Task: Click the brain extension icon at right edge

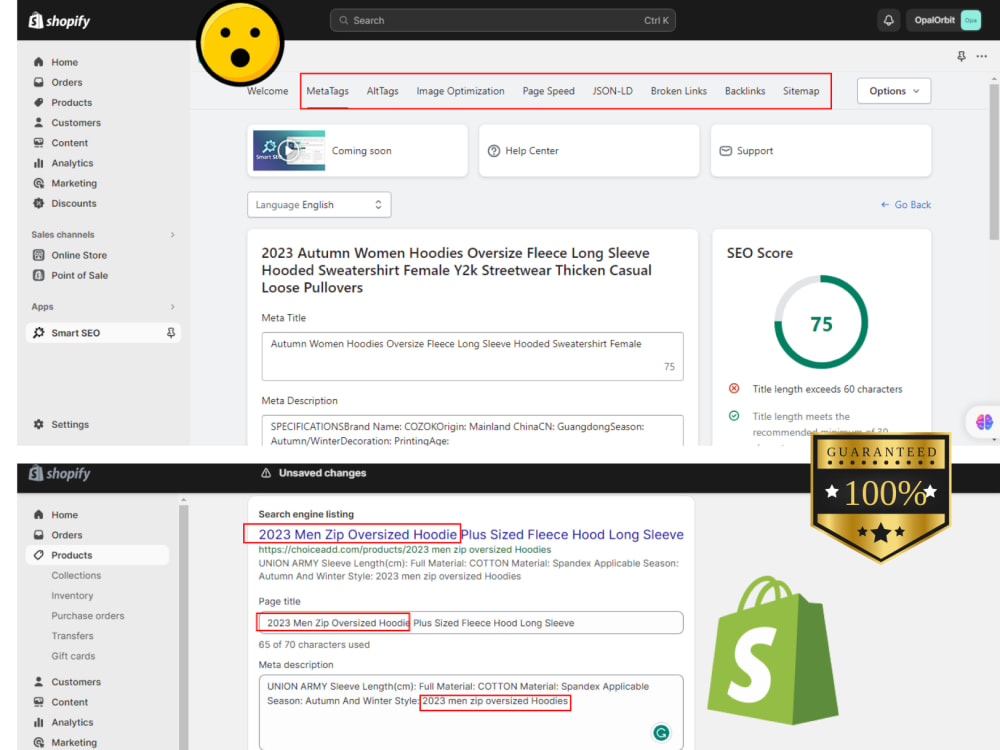Action: (x=984, y=422)
